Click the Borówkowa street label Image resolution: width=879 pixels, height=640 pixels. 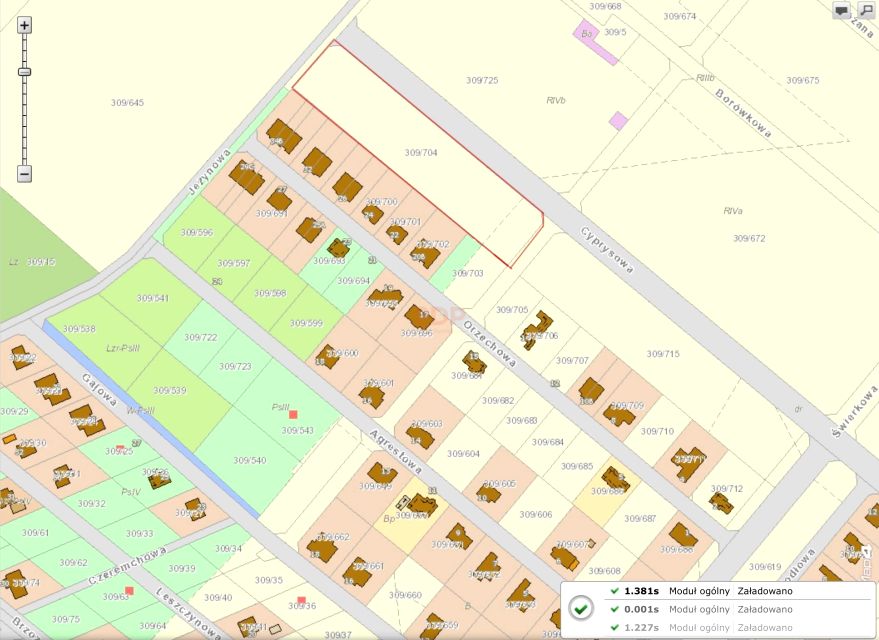click(743, 113)
